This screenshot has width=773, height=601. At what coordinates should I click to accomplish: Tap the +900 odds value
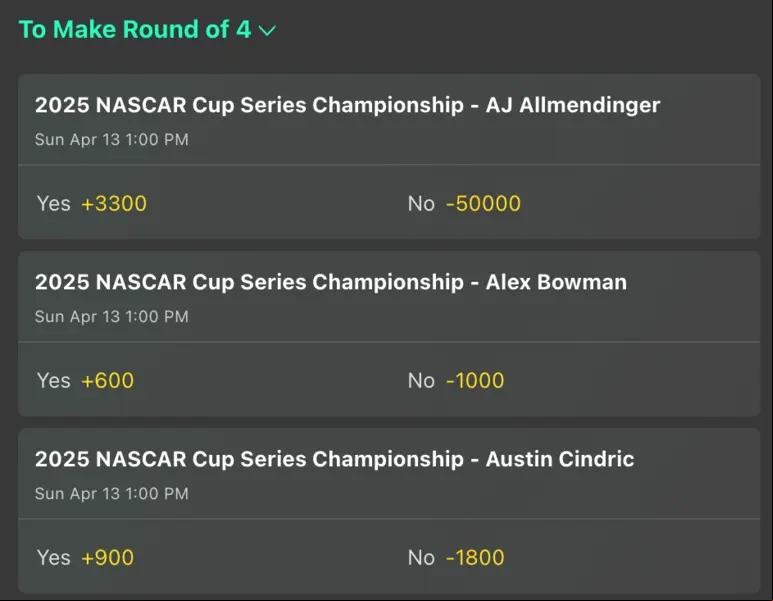[107, 557]
